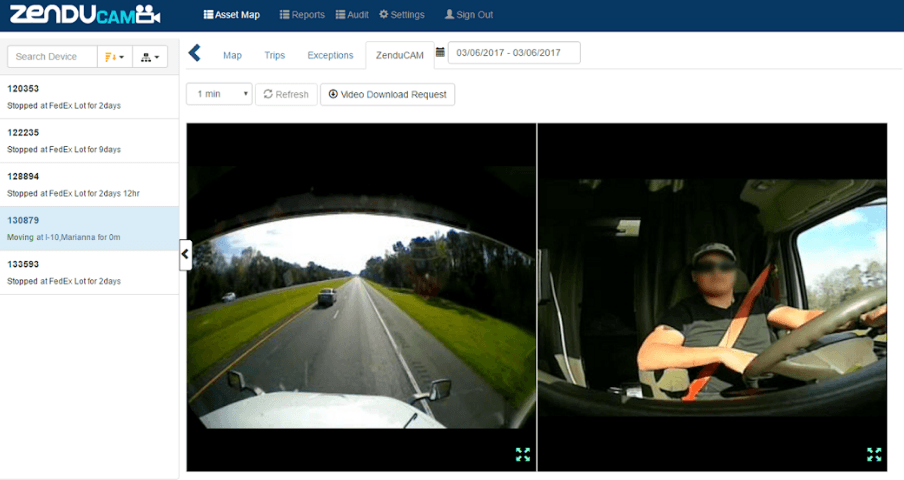The height and width of the screenshot is (480, 904).
Task: Sign out of the account
Action: [469, 15]
